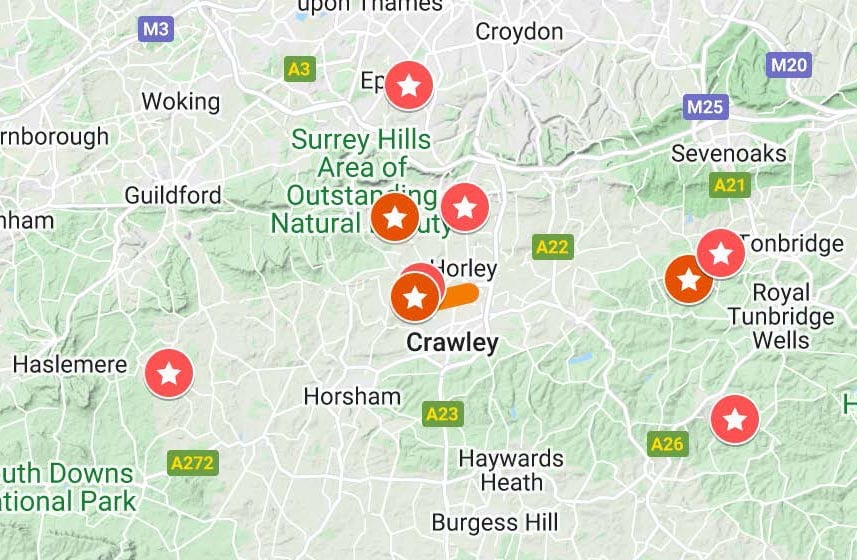Click the red star marker beside Tonbridge

point(721,254)
